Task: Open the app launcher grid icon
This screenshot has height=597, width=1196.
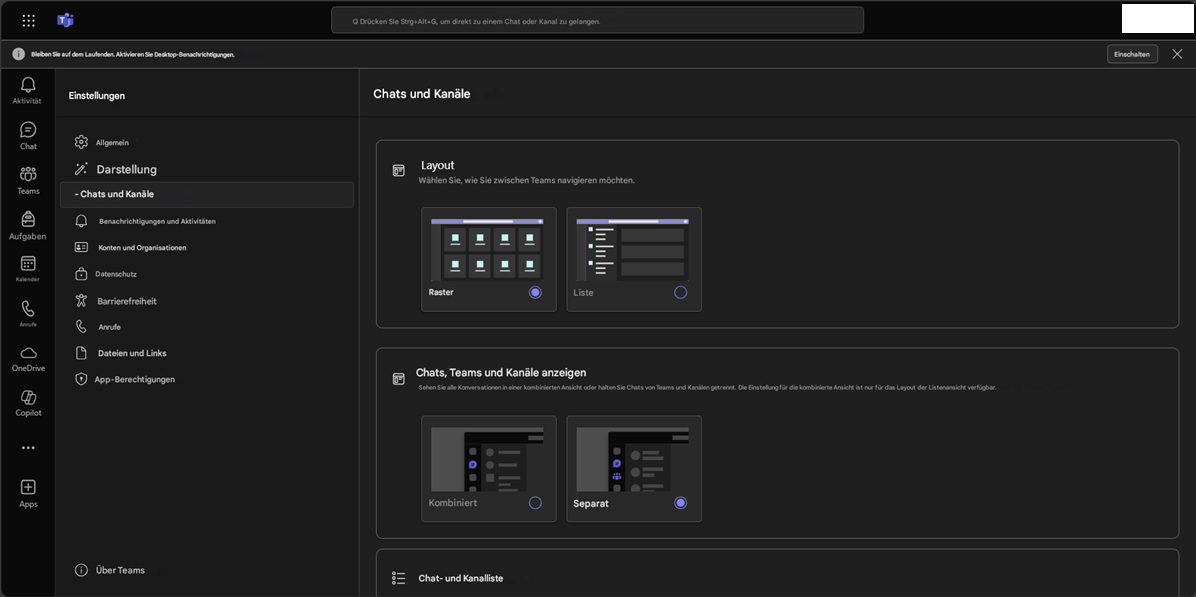Action: coord(28,21)
